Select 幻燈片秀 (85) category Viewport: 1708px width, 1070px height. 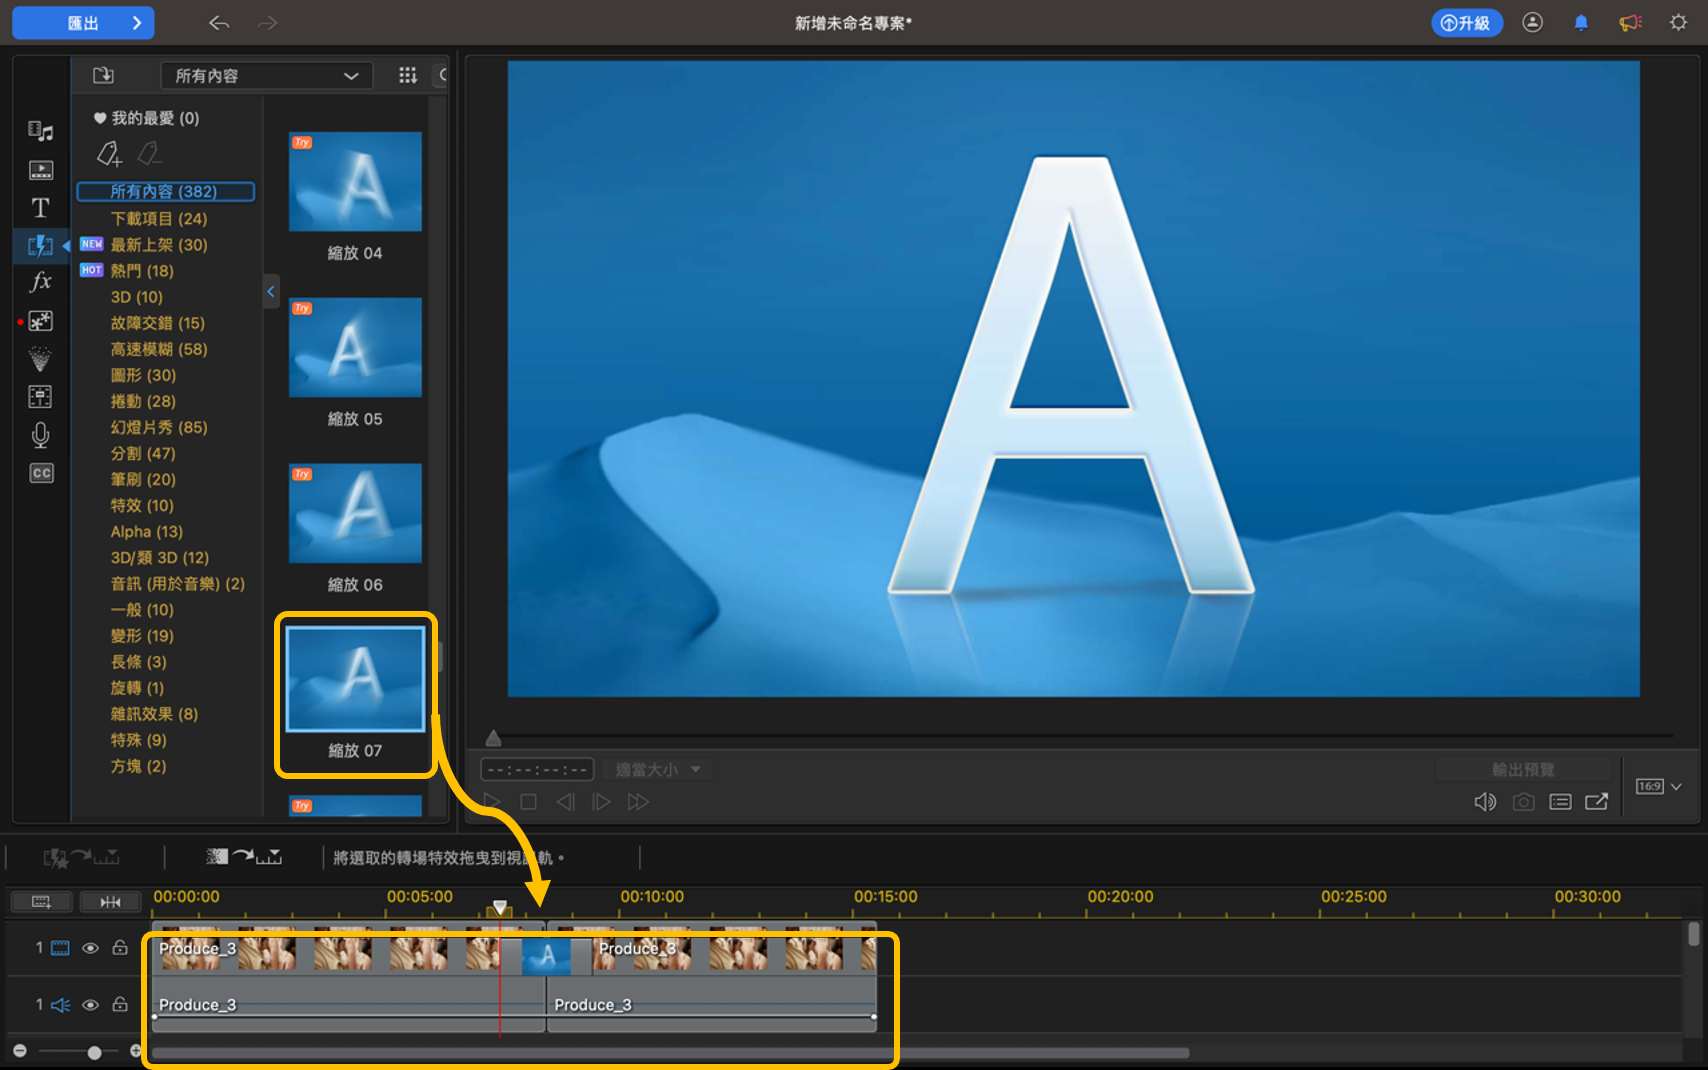[159, 427]
